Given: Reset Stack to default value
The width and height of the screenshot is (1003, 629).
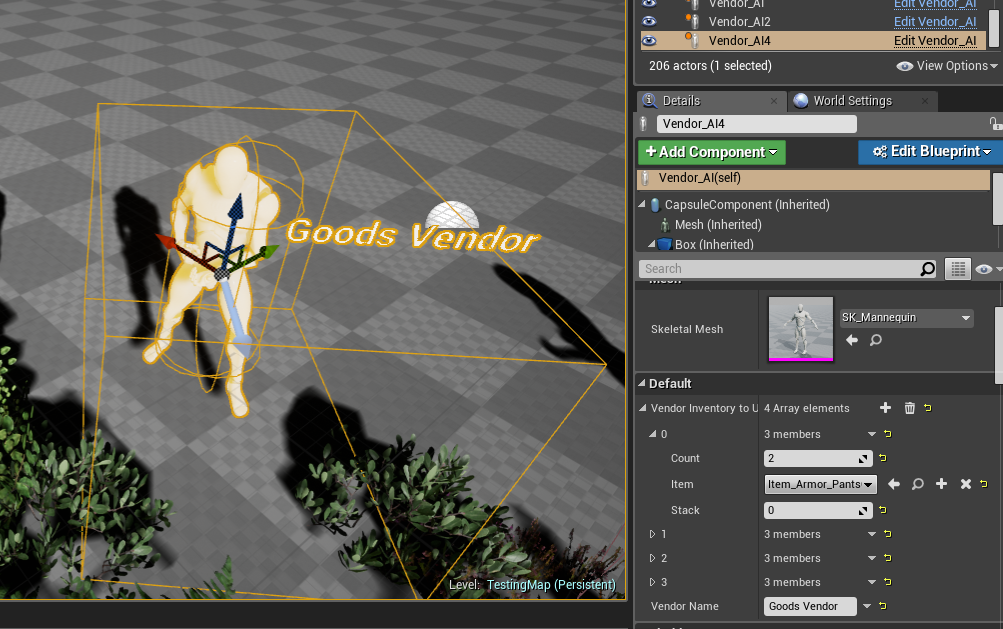Looking at the screenshot, I should pos(883,509).
